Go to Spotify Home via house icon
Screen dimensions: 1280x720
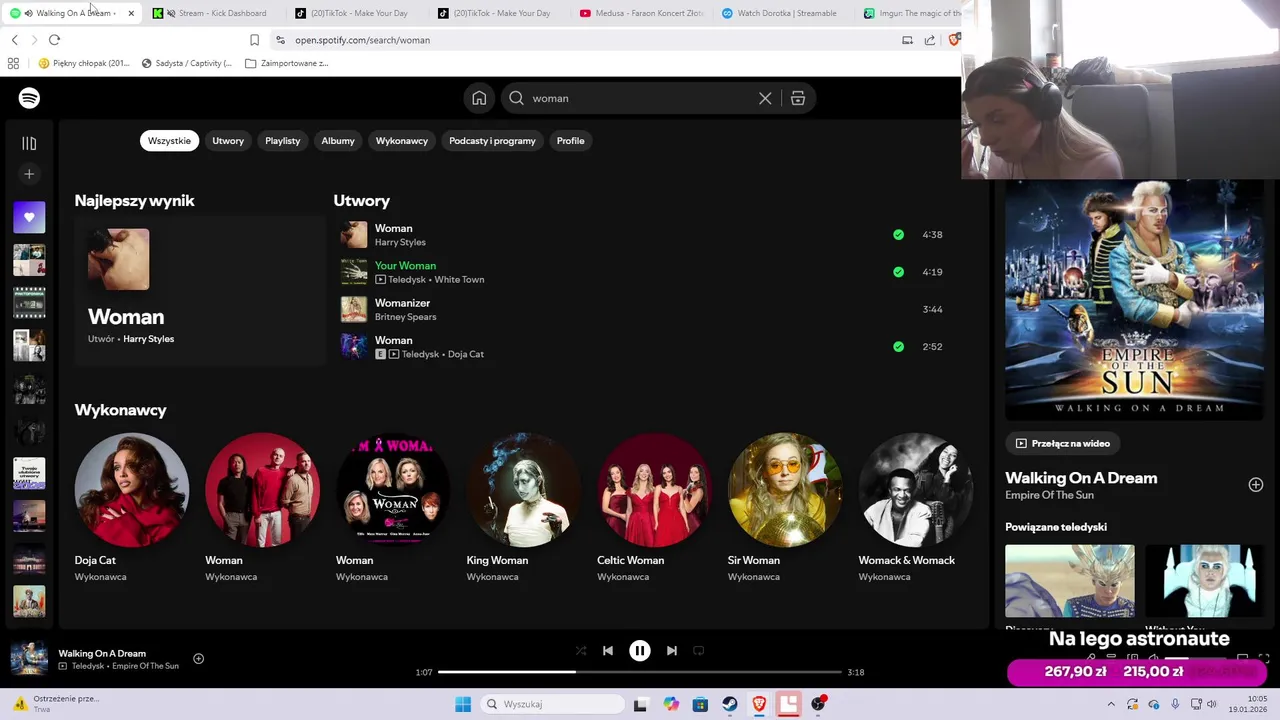click(x=479, y=98)
